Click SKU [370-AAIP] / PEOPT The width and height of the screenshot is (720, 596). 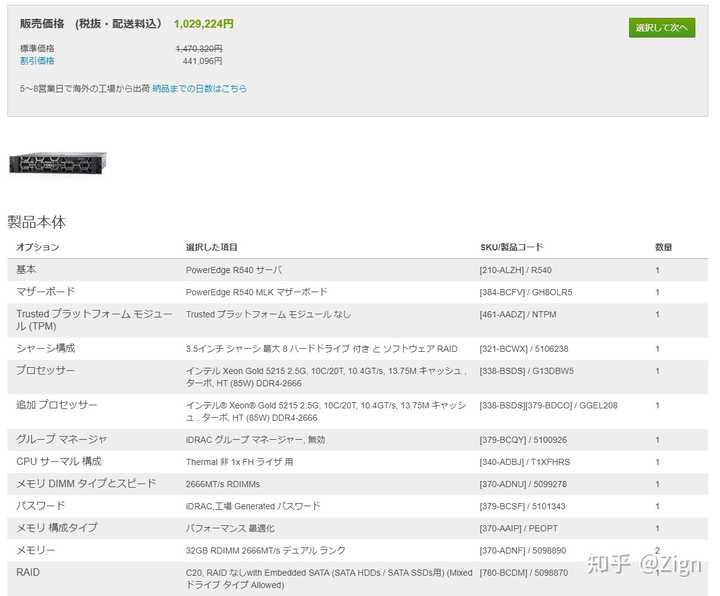click(518, 529)
